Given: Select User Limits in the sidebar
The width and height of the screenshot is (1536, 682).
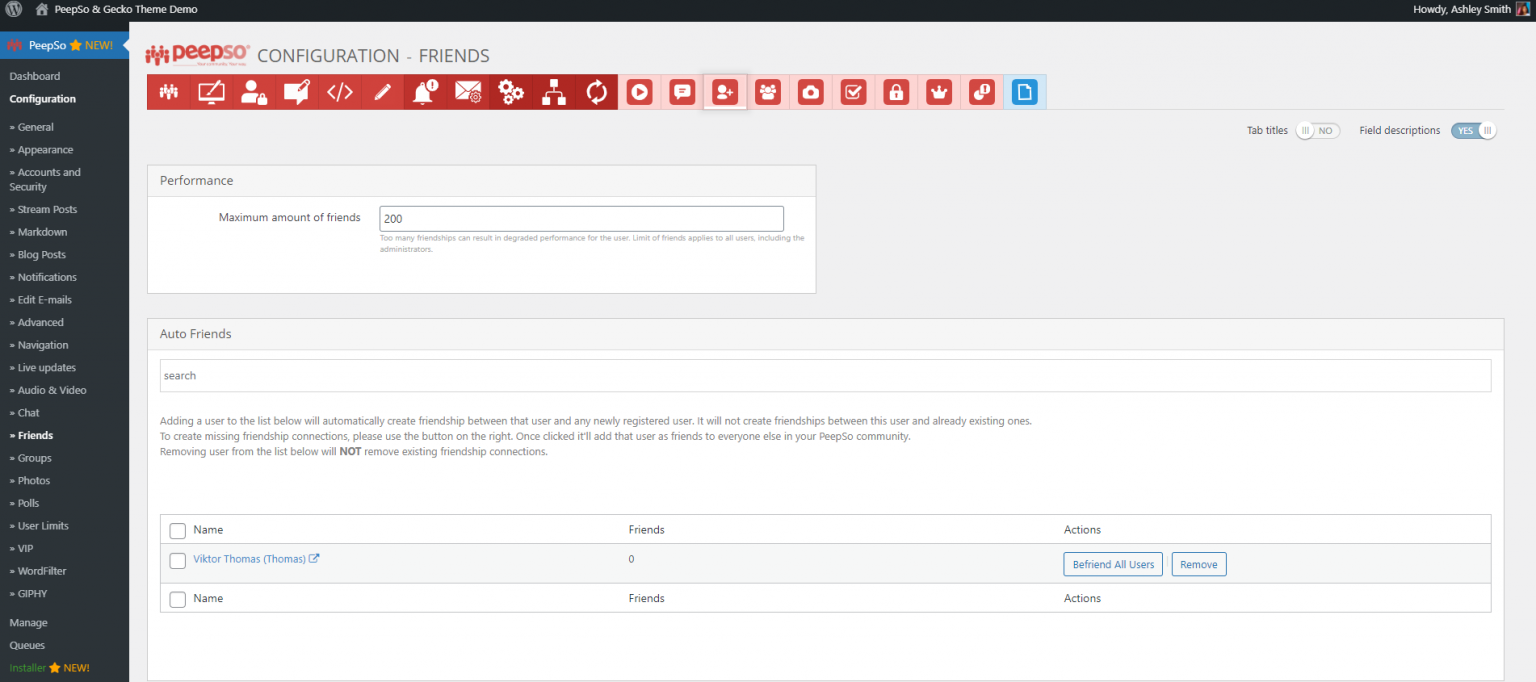Looking at the screenshot, I should point(43,526).
